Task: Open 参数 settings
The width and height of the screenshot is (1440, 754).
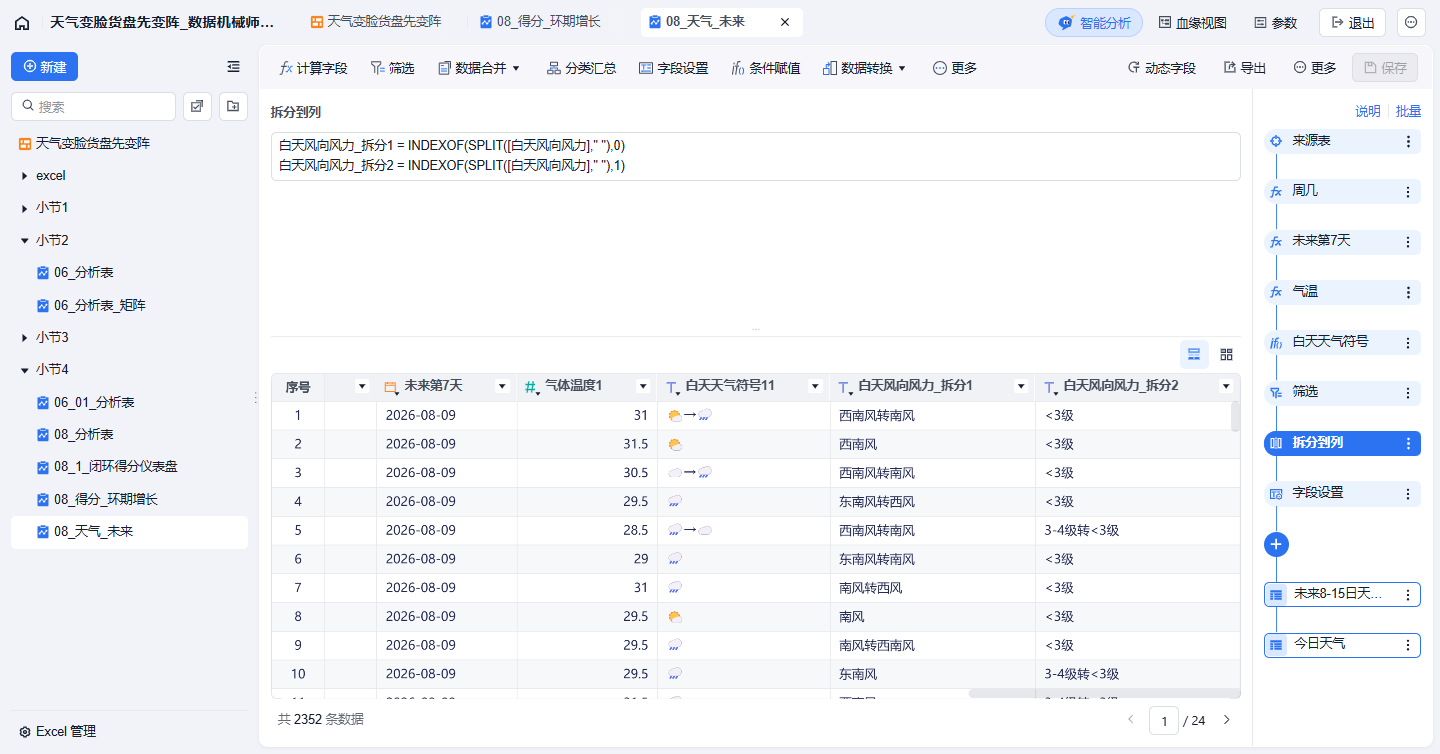Action: (1275, 22)
